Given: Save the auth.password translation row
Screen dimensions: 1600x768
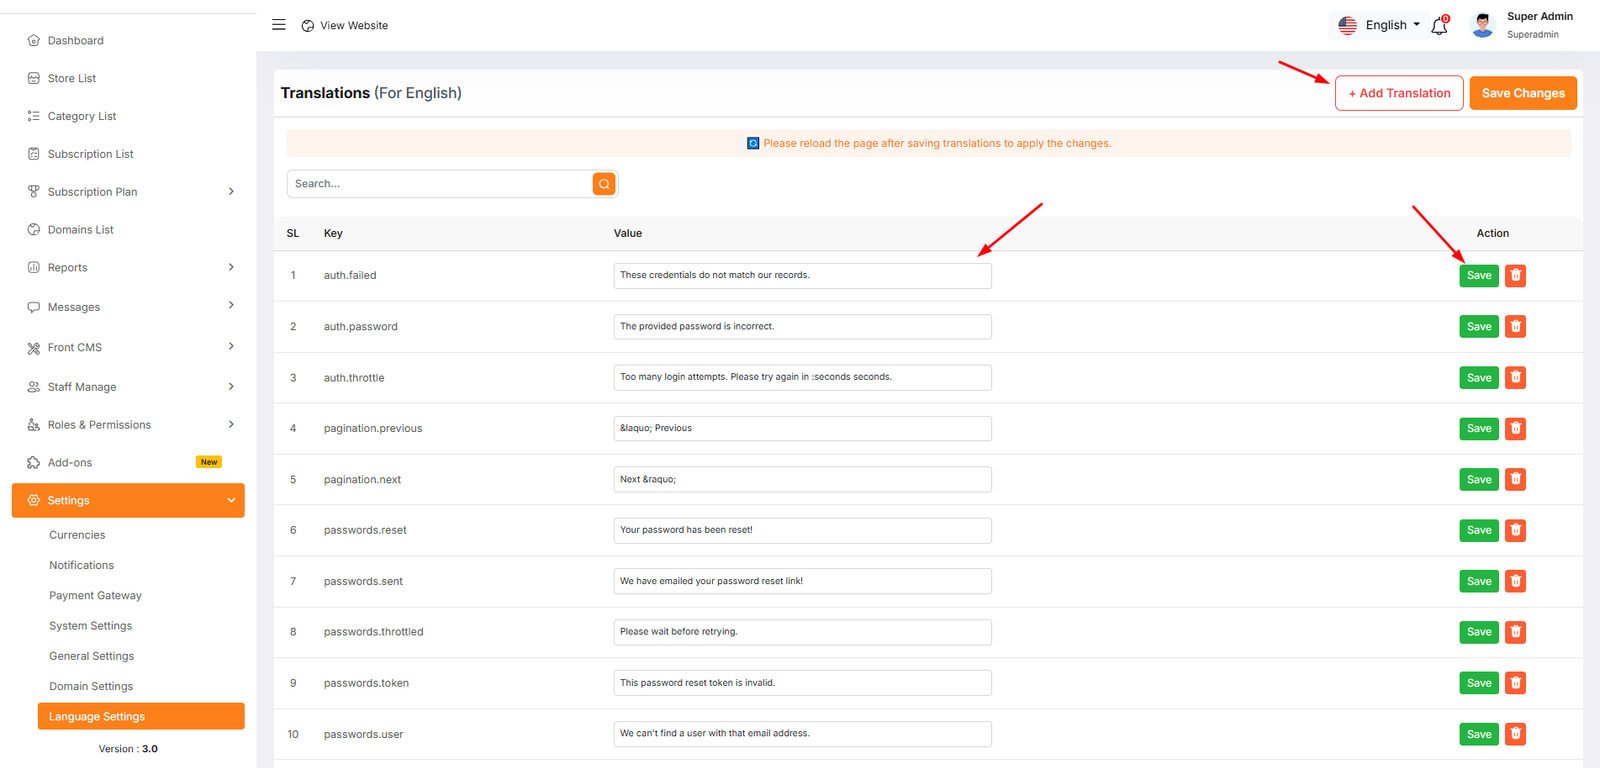Looking at the screenshot, I should tap(1478, 327).
